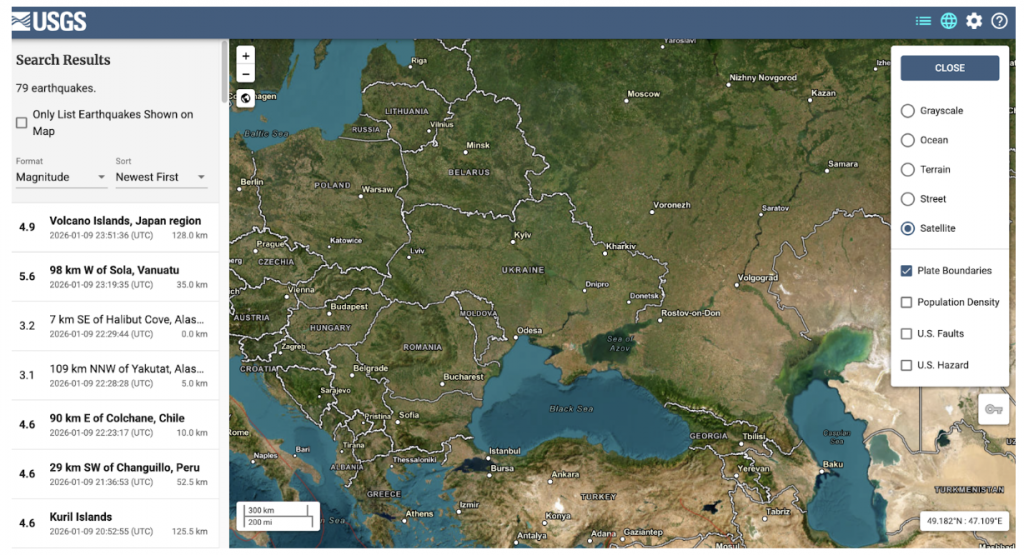The height and width of the screenshot is (555, 1024).
Task: Choose the Grayscale basemap radio button
Action: (908, 111)
